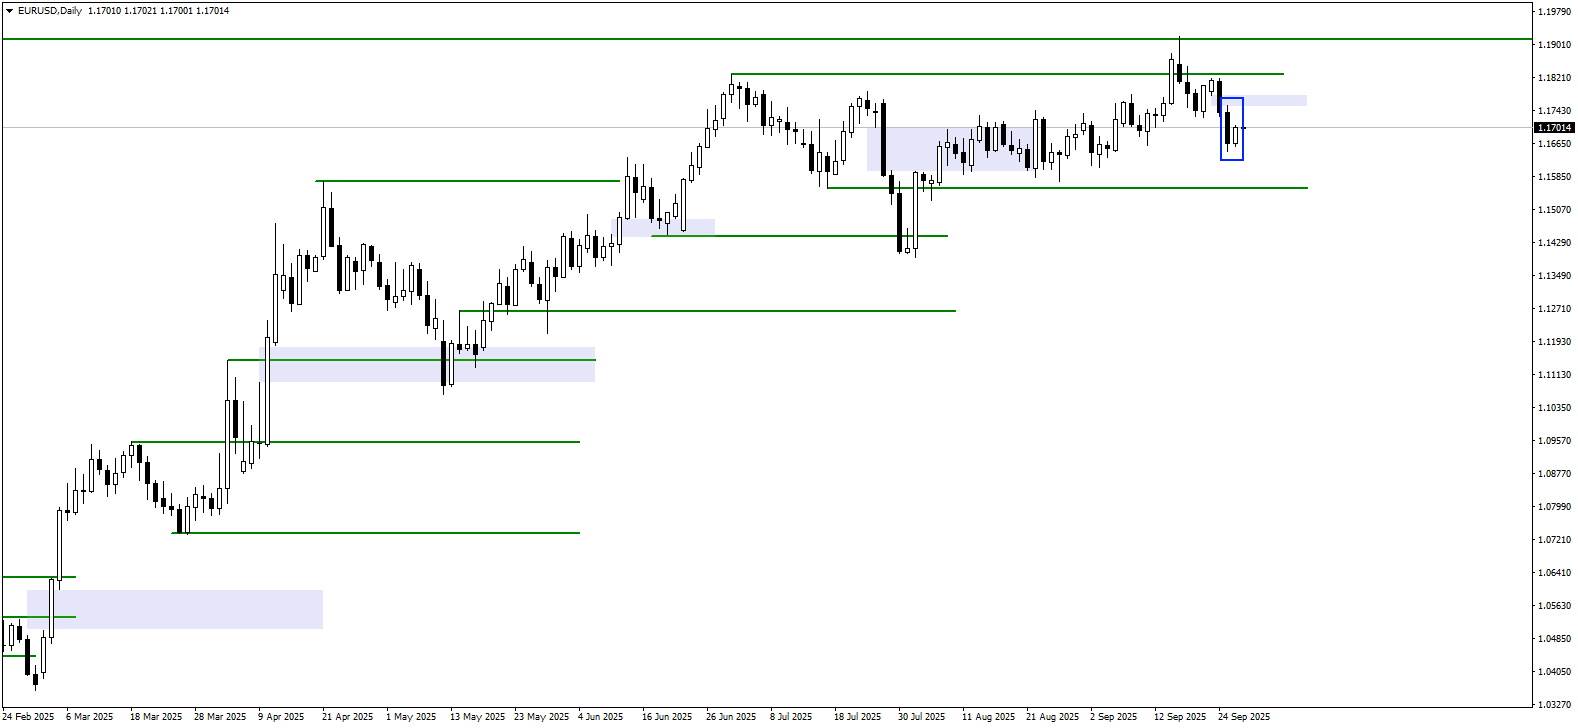1578x728 pixels.
Task: Click the 8 Jul 2025 date label
Action: pos(791,717)
